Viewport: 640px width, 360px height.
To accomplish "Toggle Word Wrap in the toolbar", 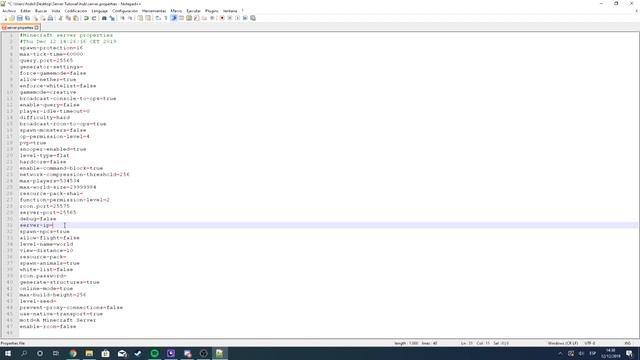I will pos(158,18).
